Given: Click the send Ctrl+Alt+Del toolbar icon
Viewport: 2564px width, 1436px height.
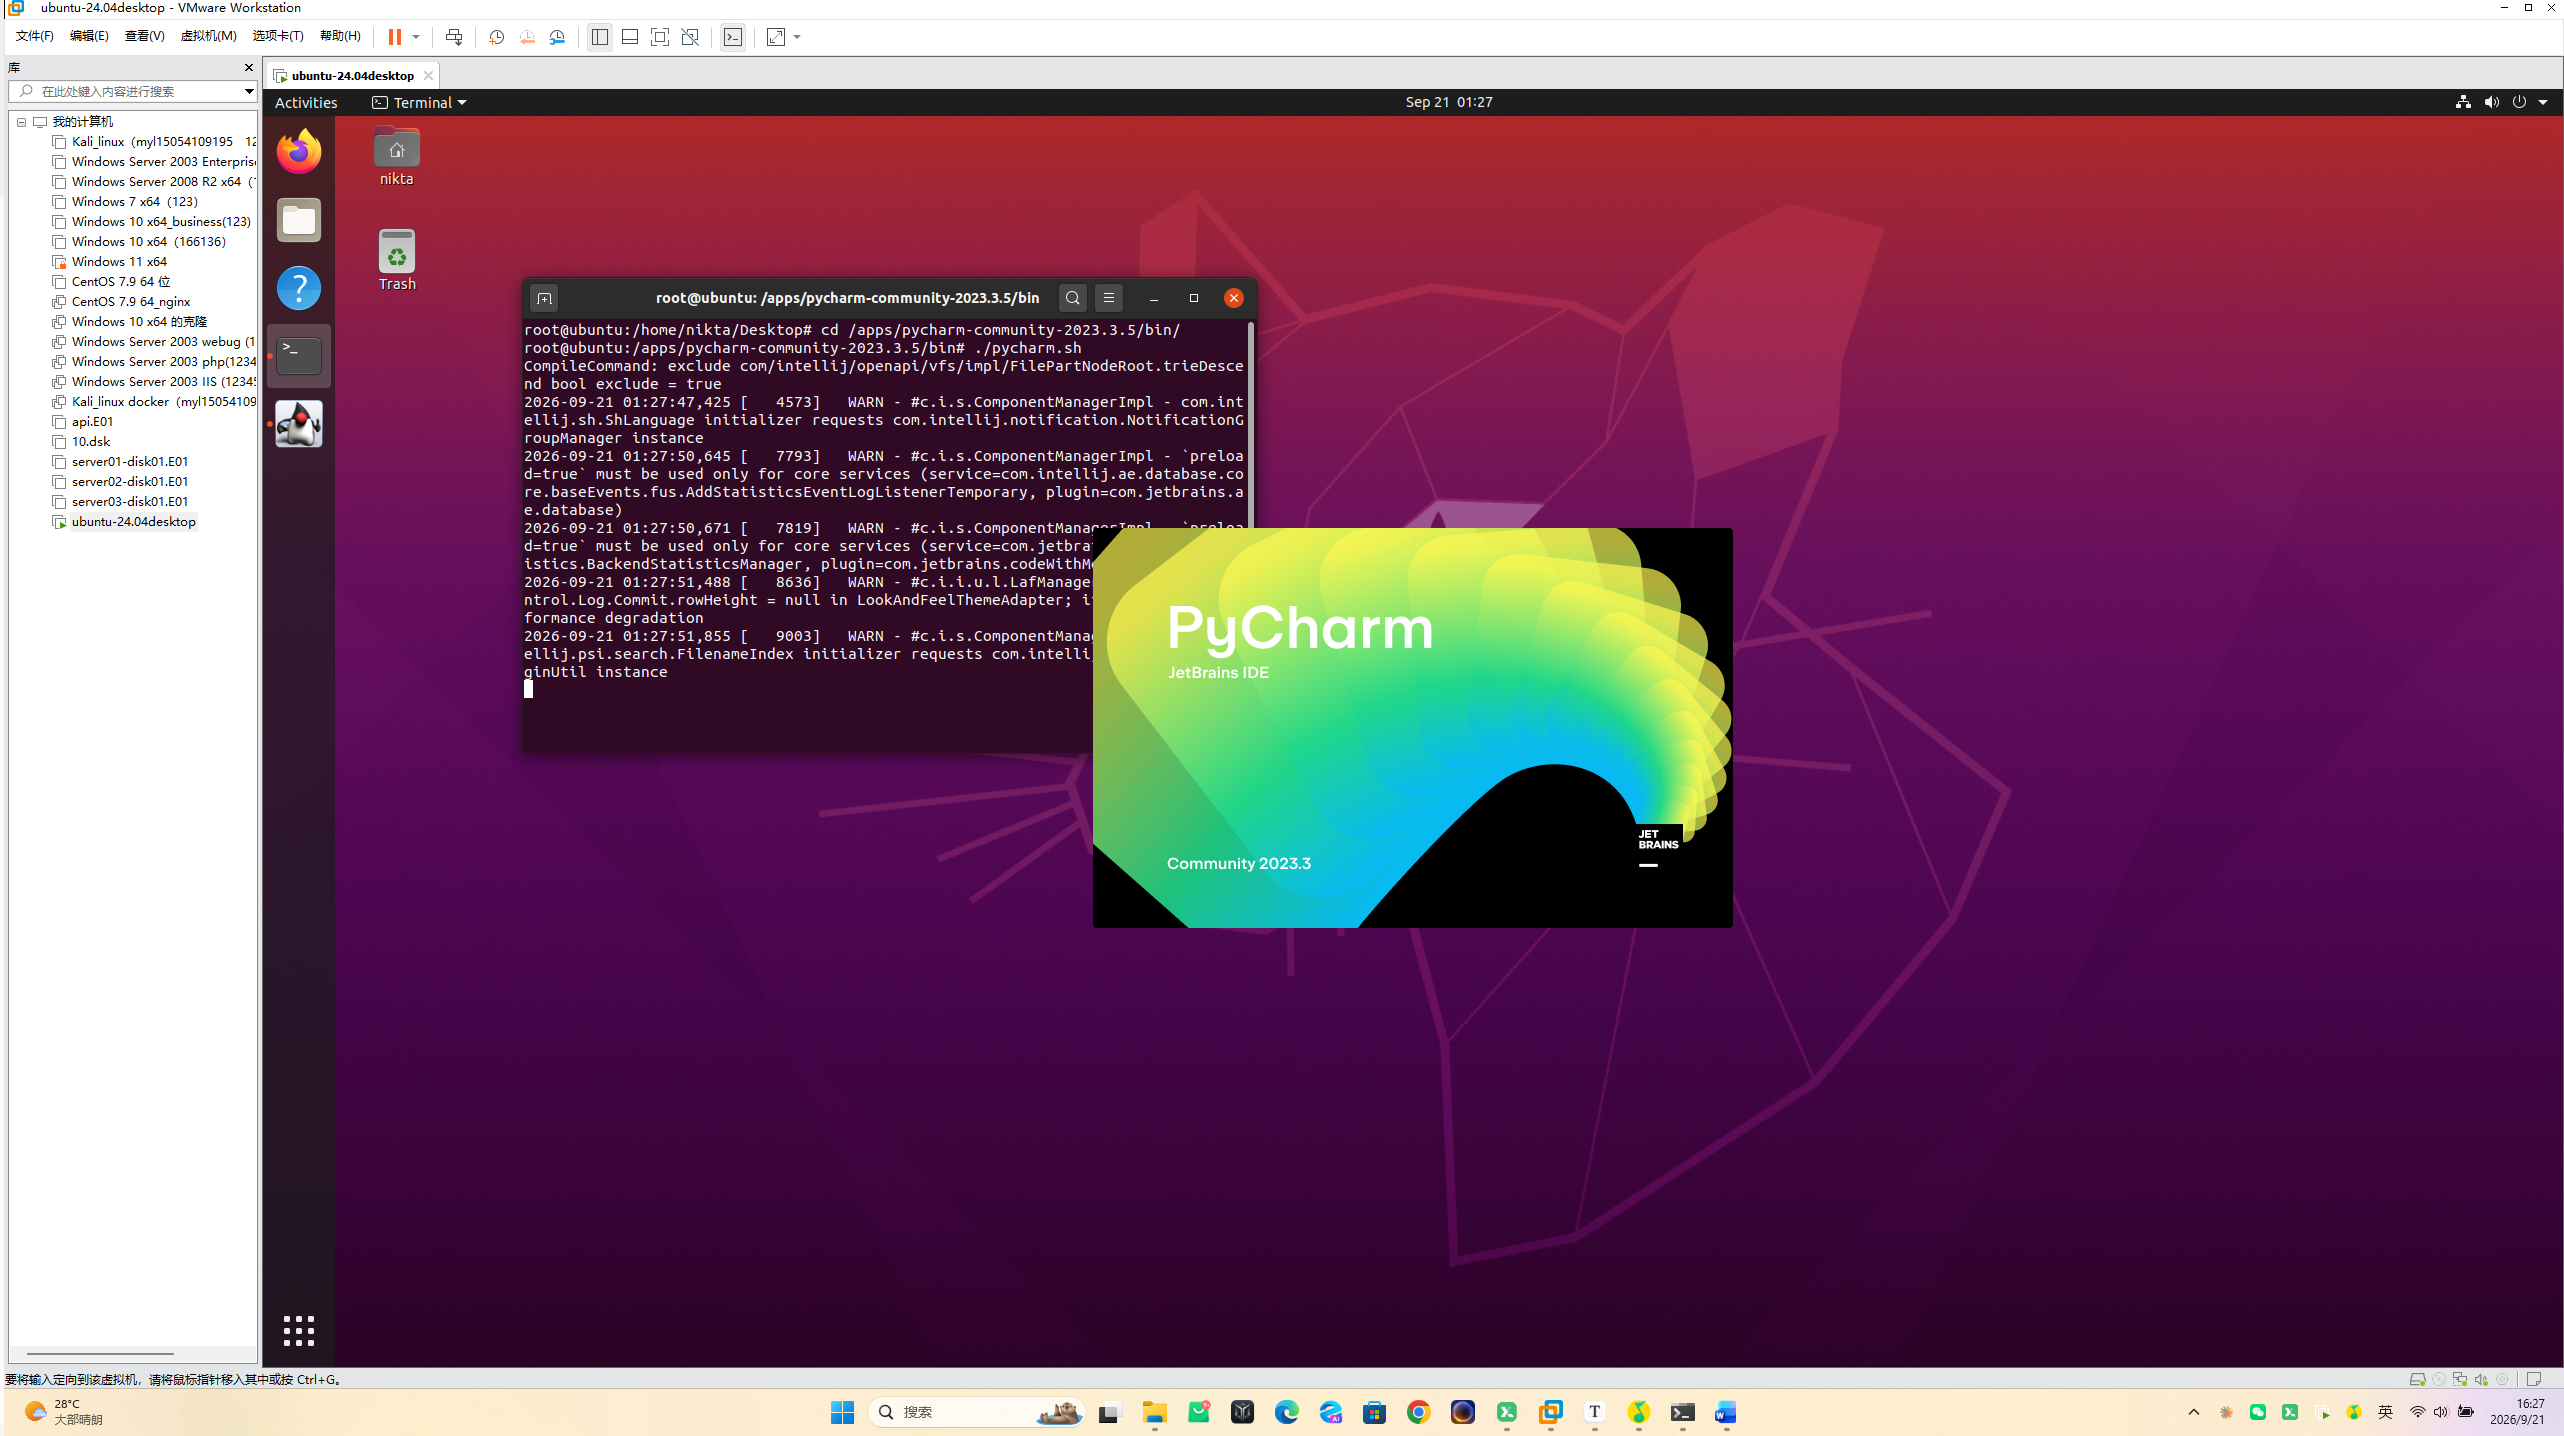Looking at the screenshot, I should coord(454,37).
